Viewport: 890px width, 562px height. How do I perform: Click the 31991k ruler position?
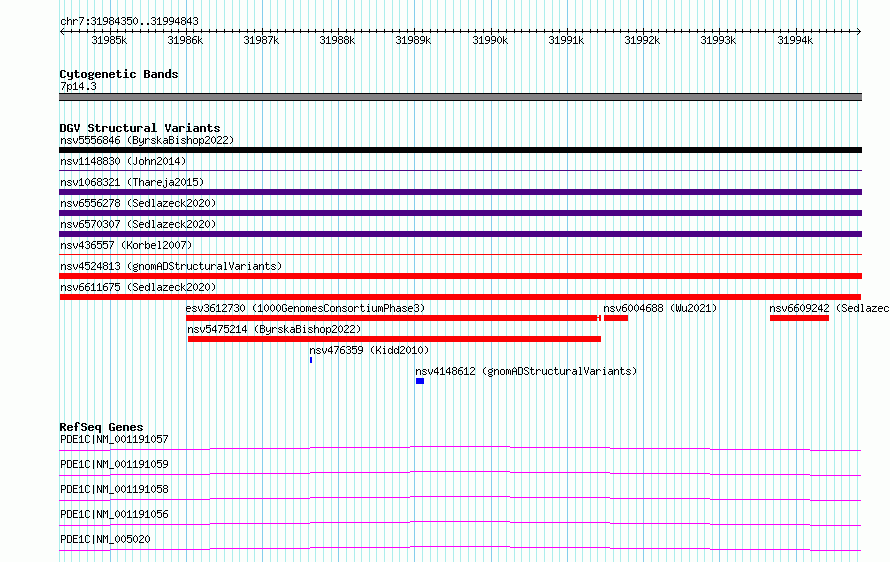(566, 40)
